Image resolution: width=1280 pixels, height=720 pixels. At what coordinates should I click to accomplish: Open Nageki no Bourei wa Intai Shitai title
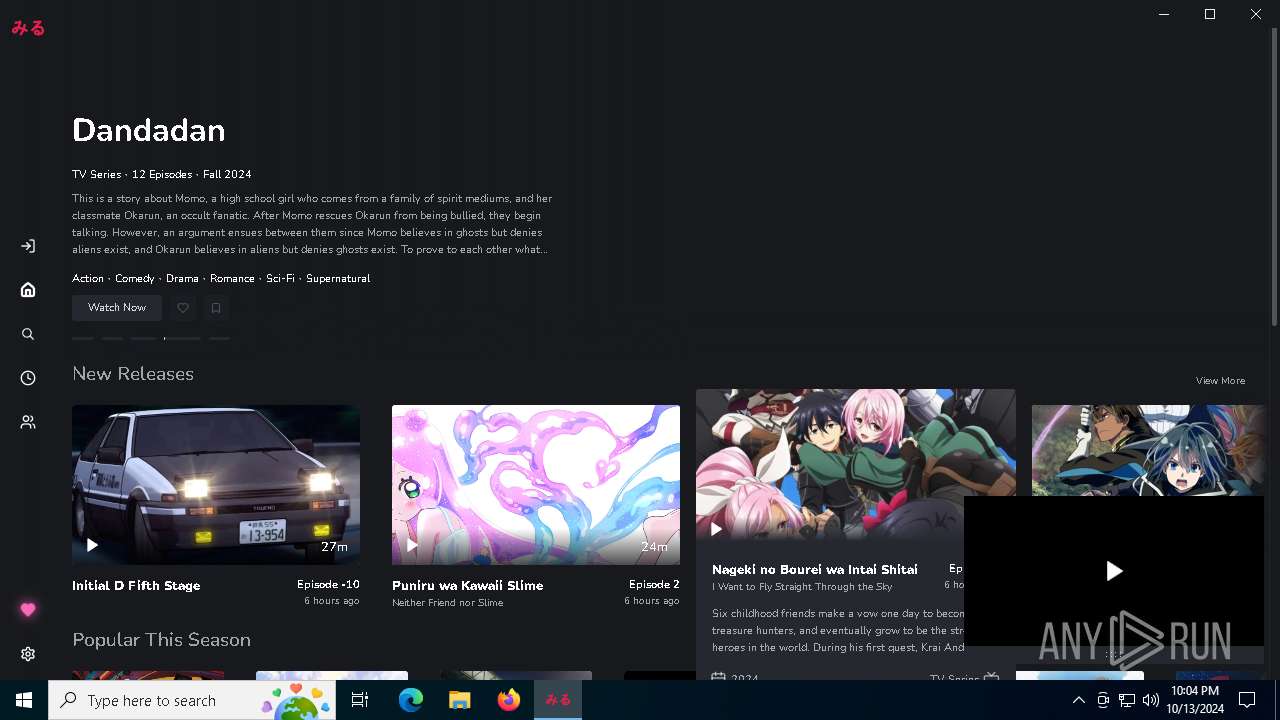click(x=815, y=569)
